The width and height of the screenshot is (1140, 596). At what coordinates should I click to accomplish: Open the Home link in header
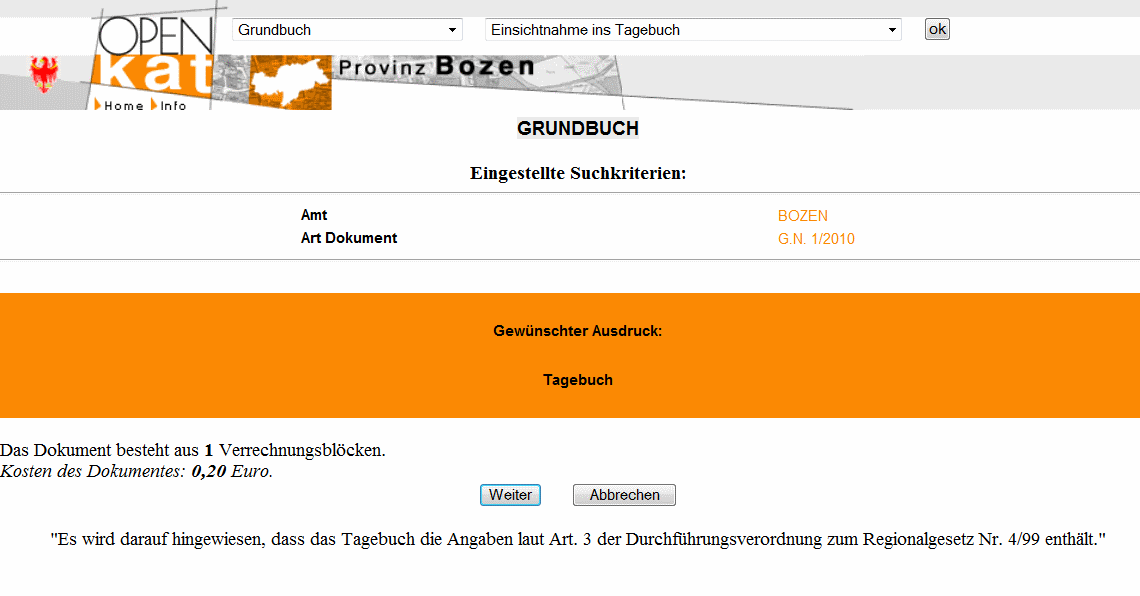click(x=123, y=106)
